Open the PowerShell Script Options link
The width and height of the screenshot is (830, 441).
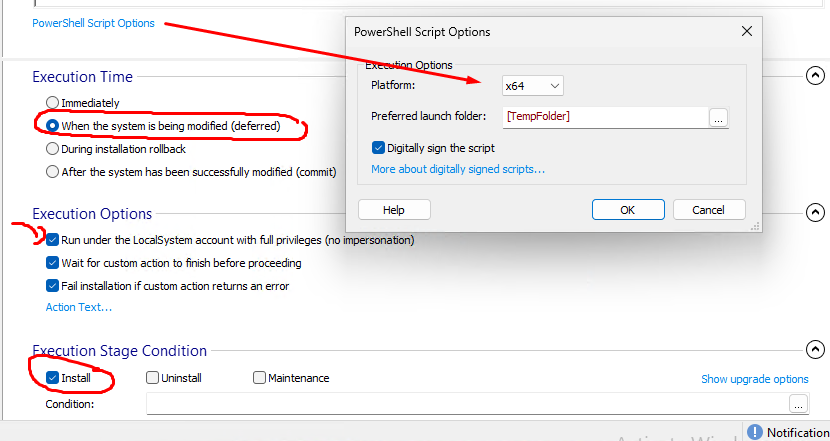coord(93,23)
